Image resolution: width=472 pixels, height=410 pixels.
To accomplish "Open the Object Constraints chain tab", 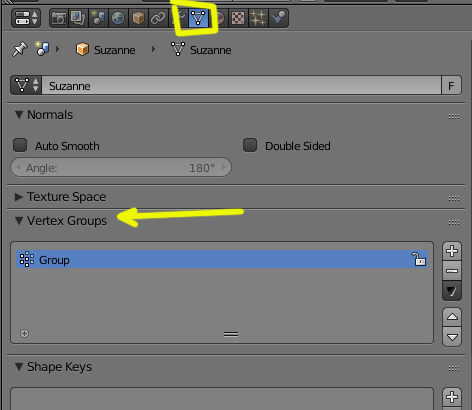I will click(158, 18).
